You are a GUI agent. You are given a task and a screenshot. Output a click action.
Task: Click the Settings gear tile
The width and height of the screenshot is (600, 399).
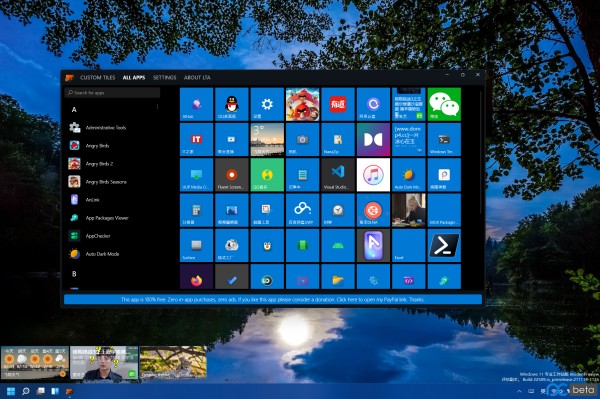click(x=267, y=104)
